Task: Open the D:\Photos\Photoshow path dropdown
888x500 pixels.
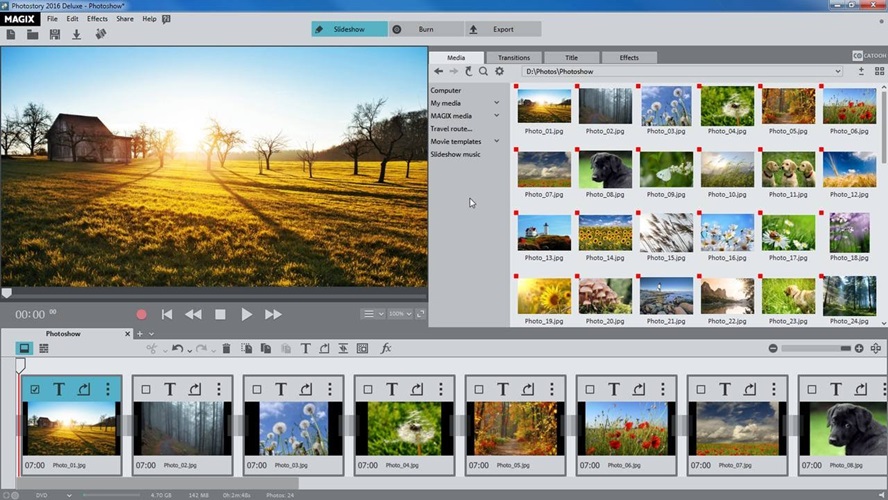Action: 838,71
